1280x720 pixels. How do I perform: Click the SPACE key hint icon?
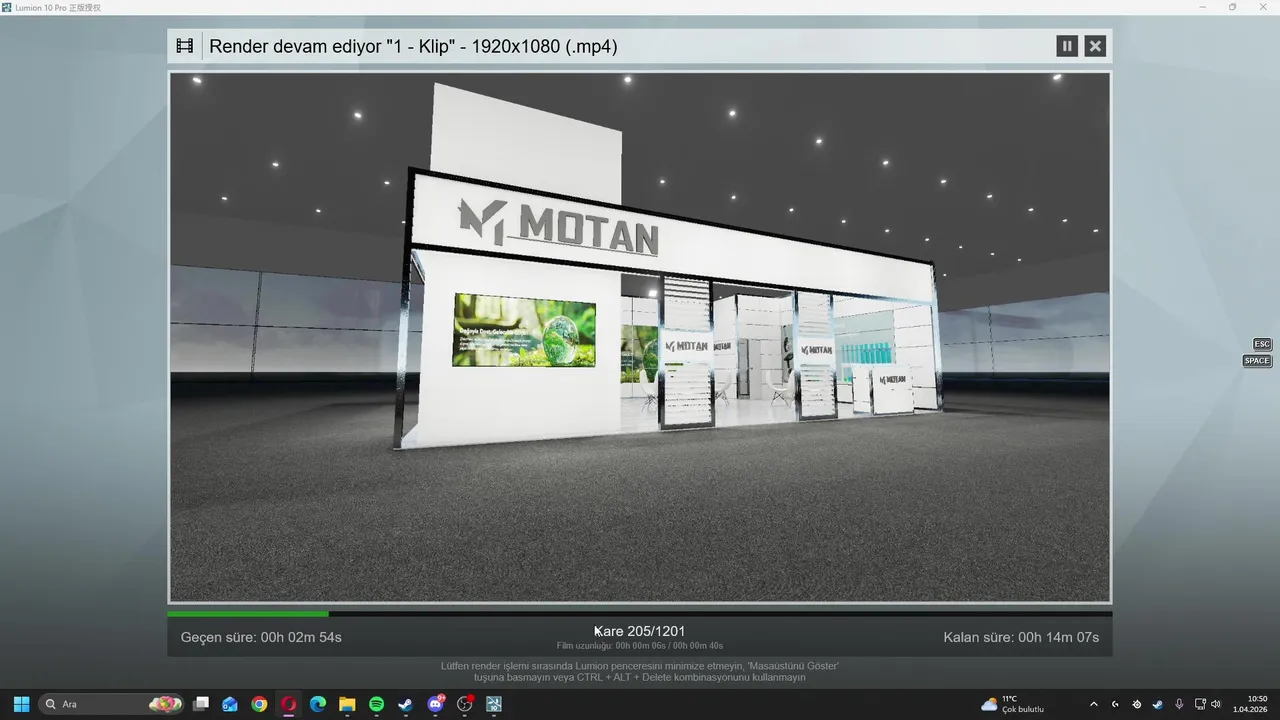[1257, 361]
